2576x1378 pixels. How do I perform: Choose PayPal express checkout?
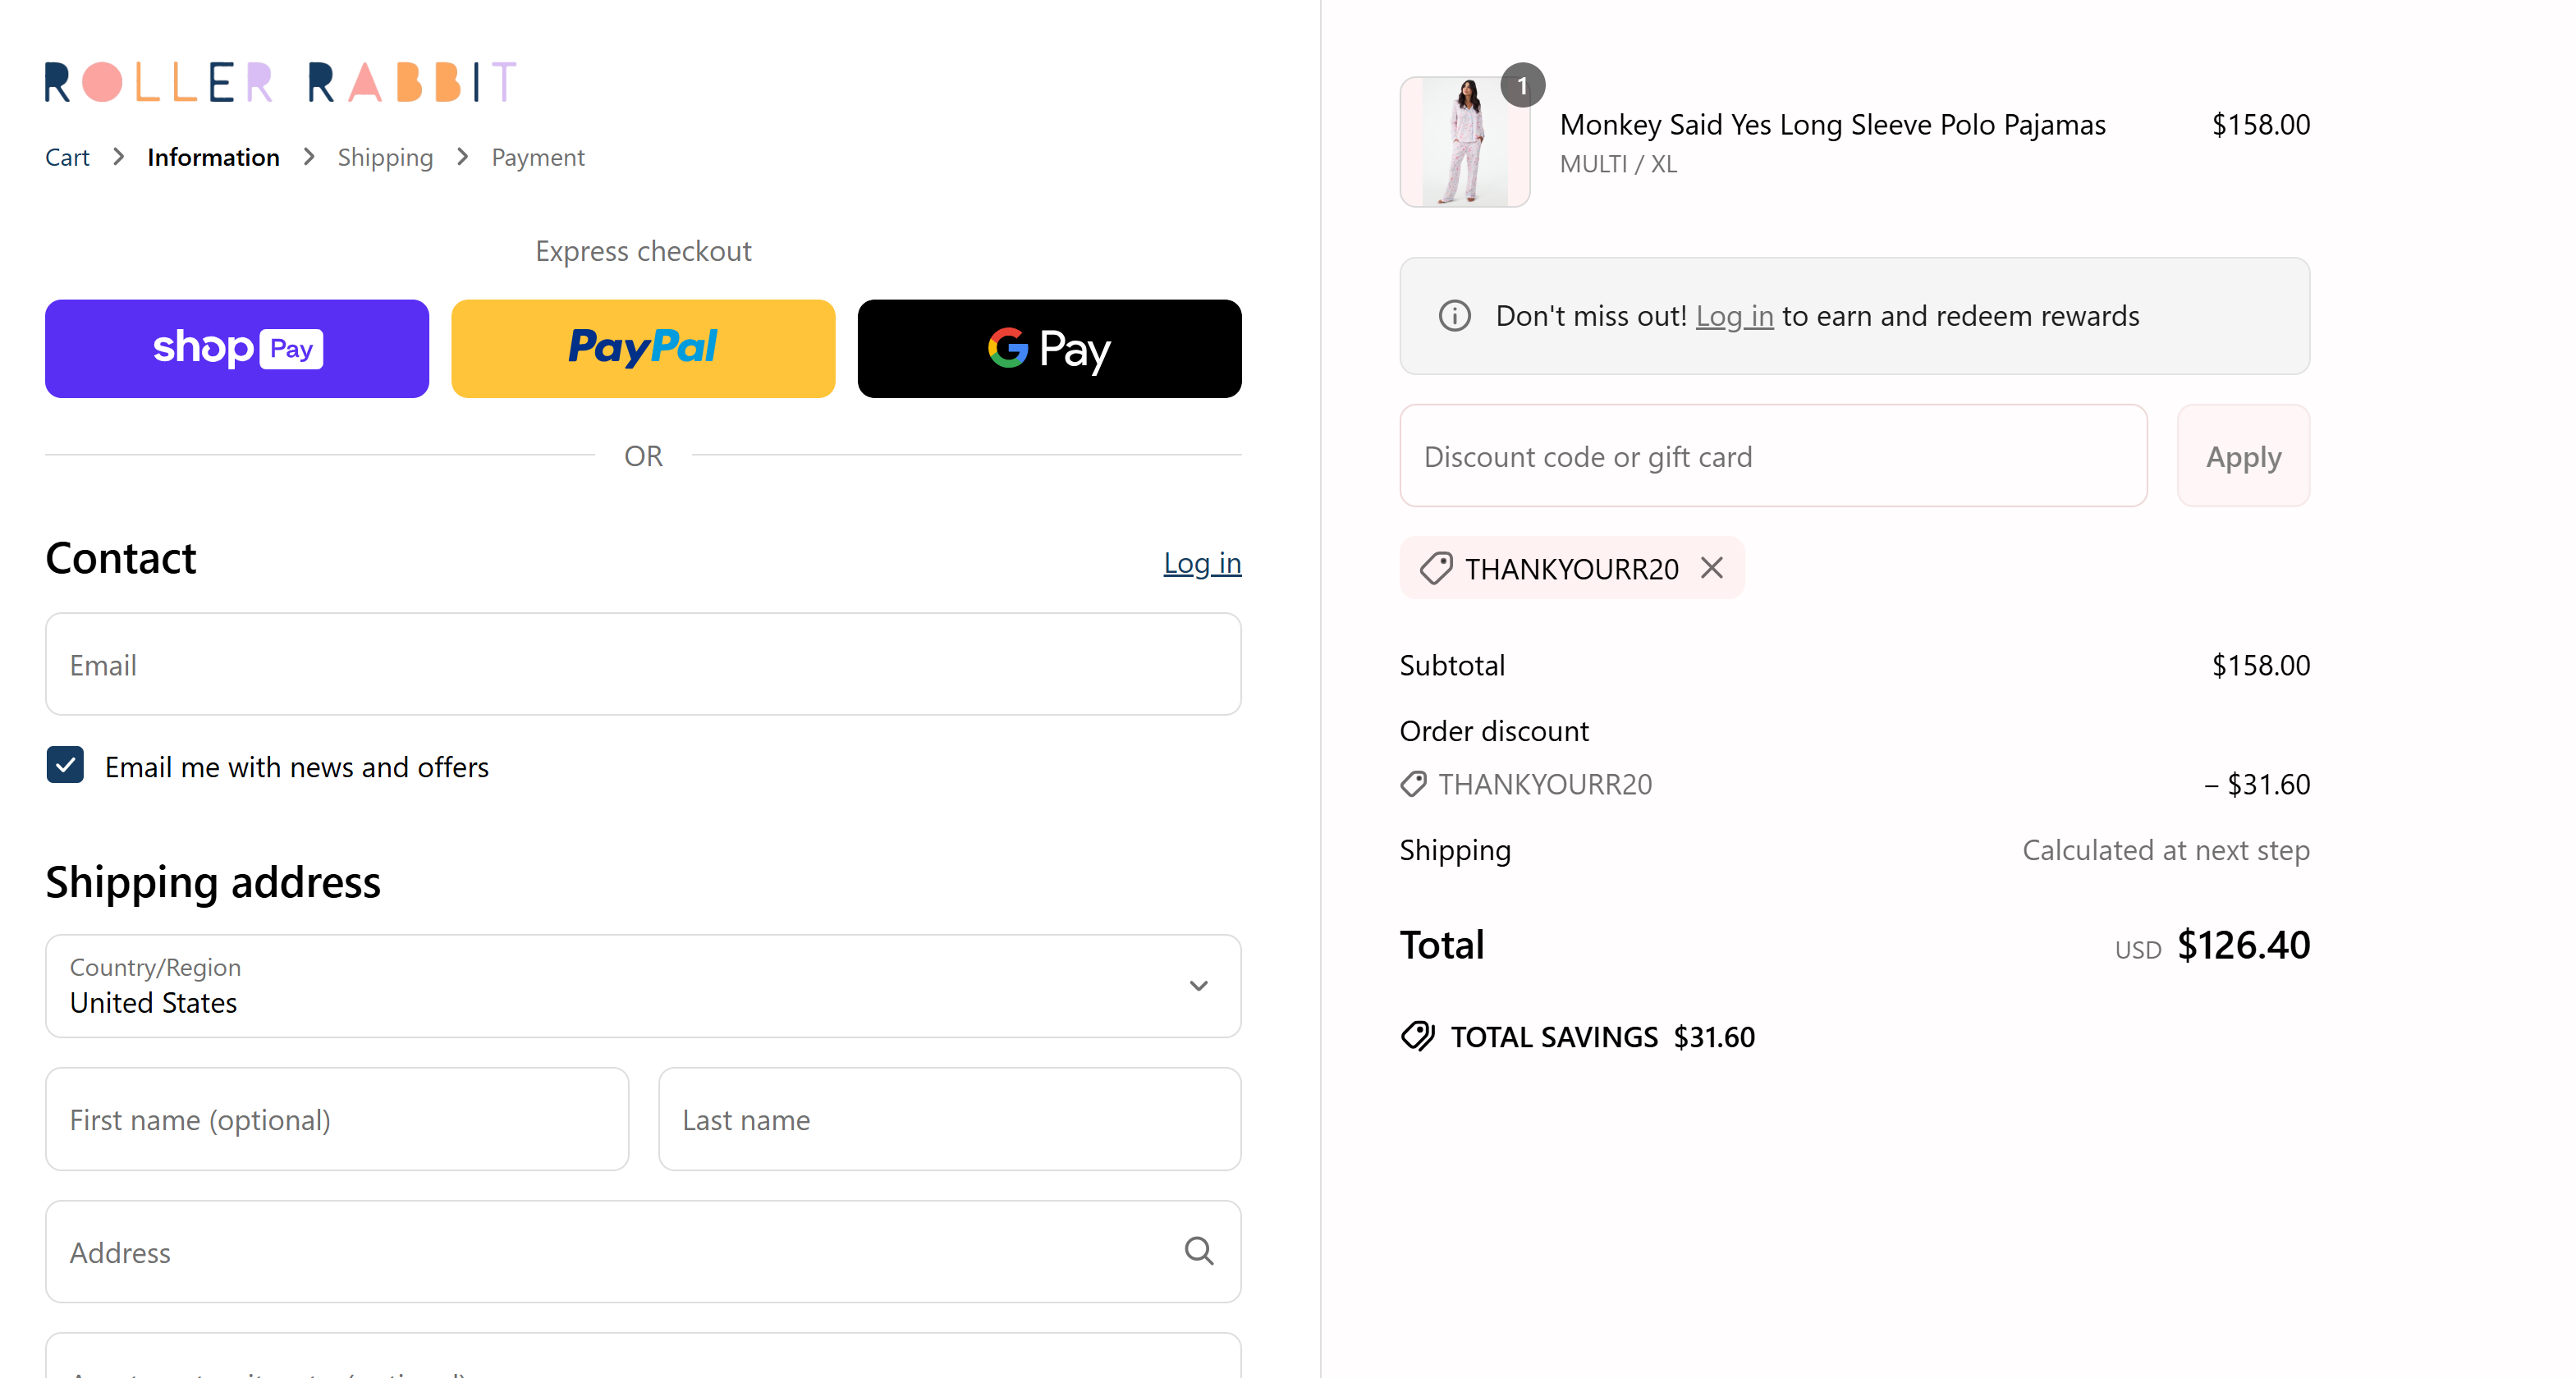pyautogui.click(x=643, y=348)
